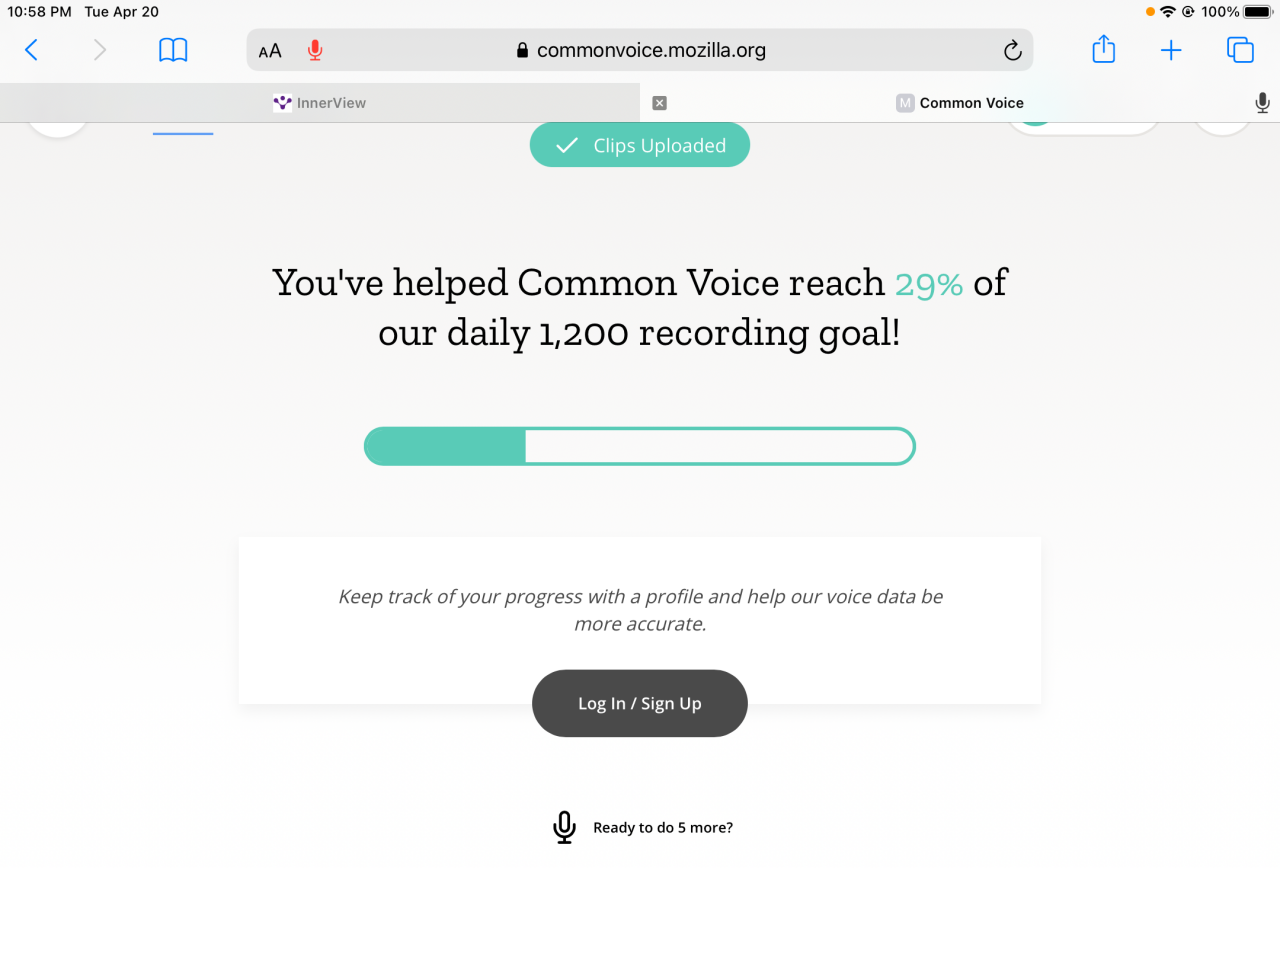The height and width of the screenshot is (960, 1280).
Task: Tap the battery indicator in status bar
Action: click(x=1258, y=12)
